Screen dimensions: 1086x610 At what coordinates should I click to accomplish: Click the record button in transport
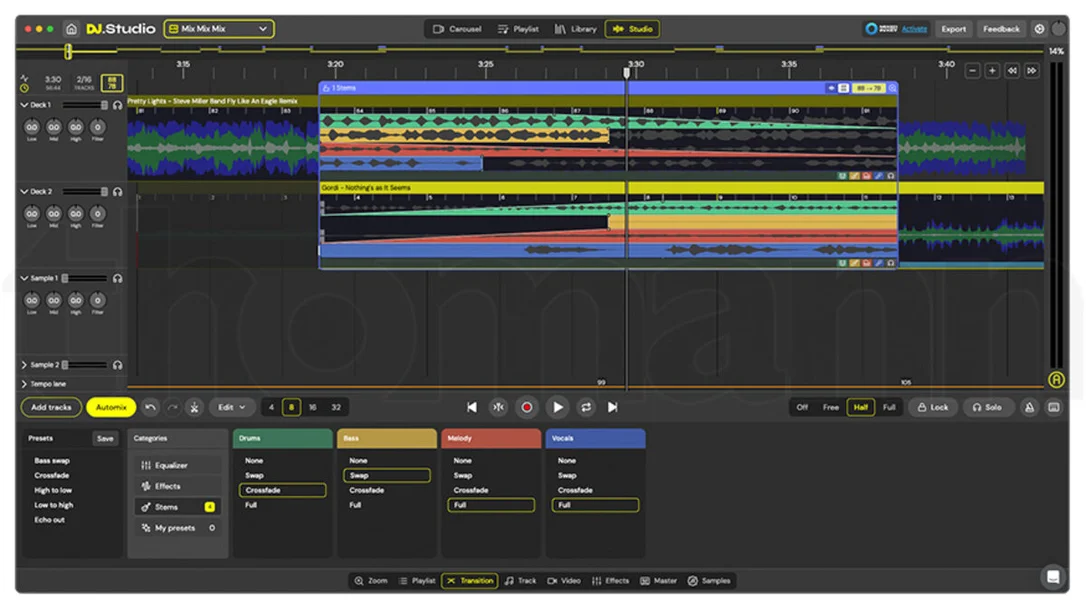[x=526, y=408]
